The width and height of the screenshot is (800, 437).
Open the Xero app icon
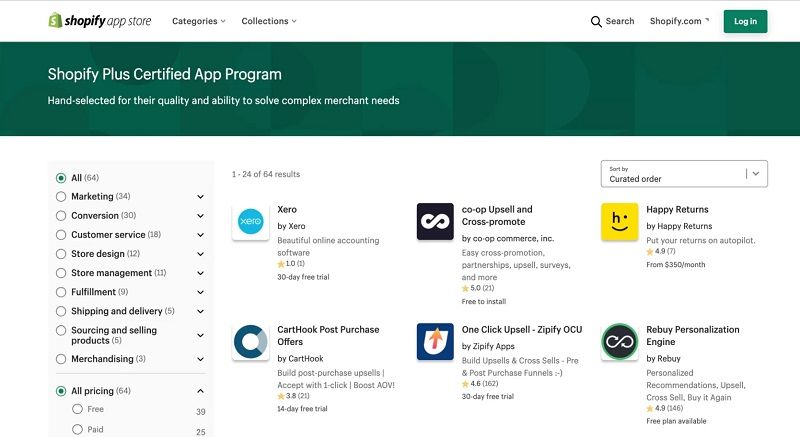click(251, 221)
